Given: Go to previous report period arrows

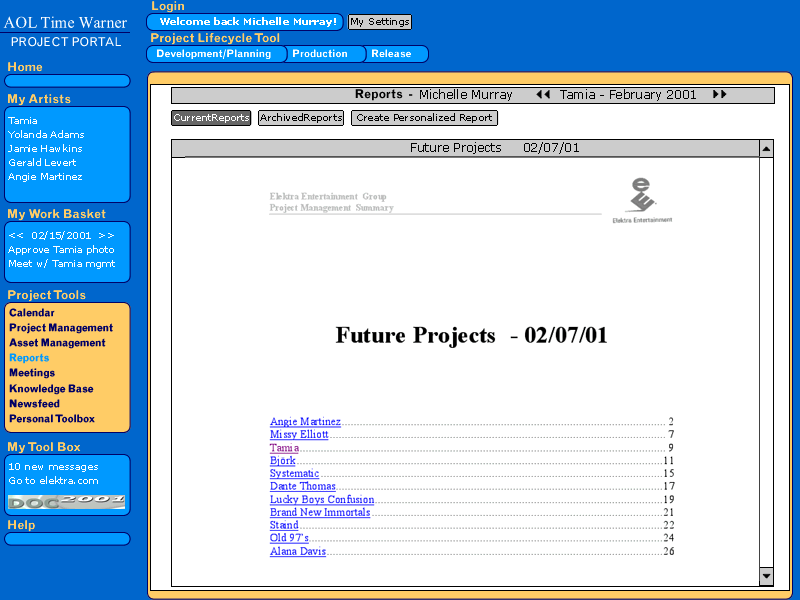Looking at the screenshot, I should [x=543, y=95].
